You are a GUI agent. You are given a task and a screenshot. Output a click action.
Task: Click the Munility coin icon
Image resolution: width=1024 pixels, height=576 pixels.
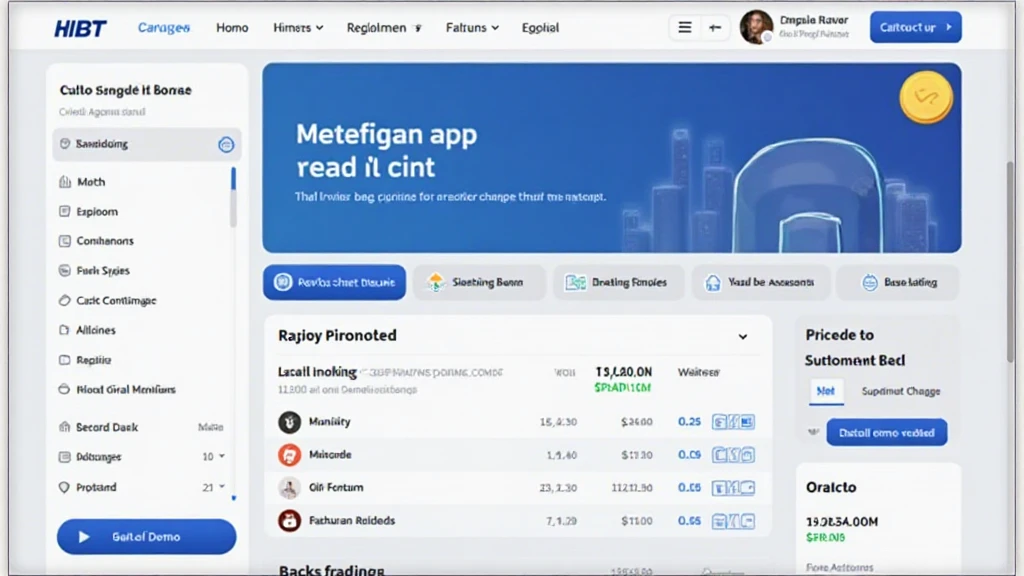(x=289, y=422)
